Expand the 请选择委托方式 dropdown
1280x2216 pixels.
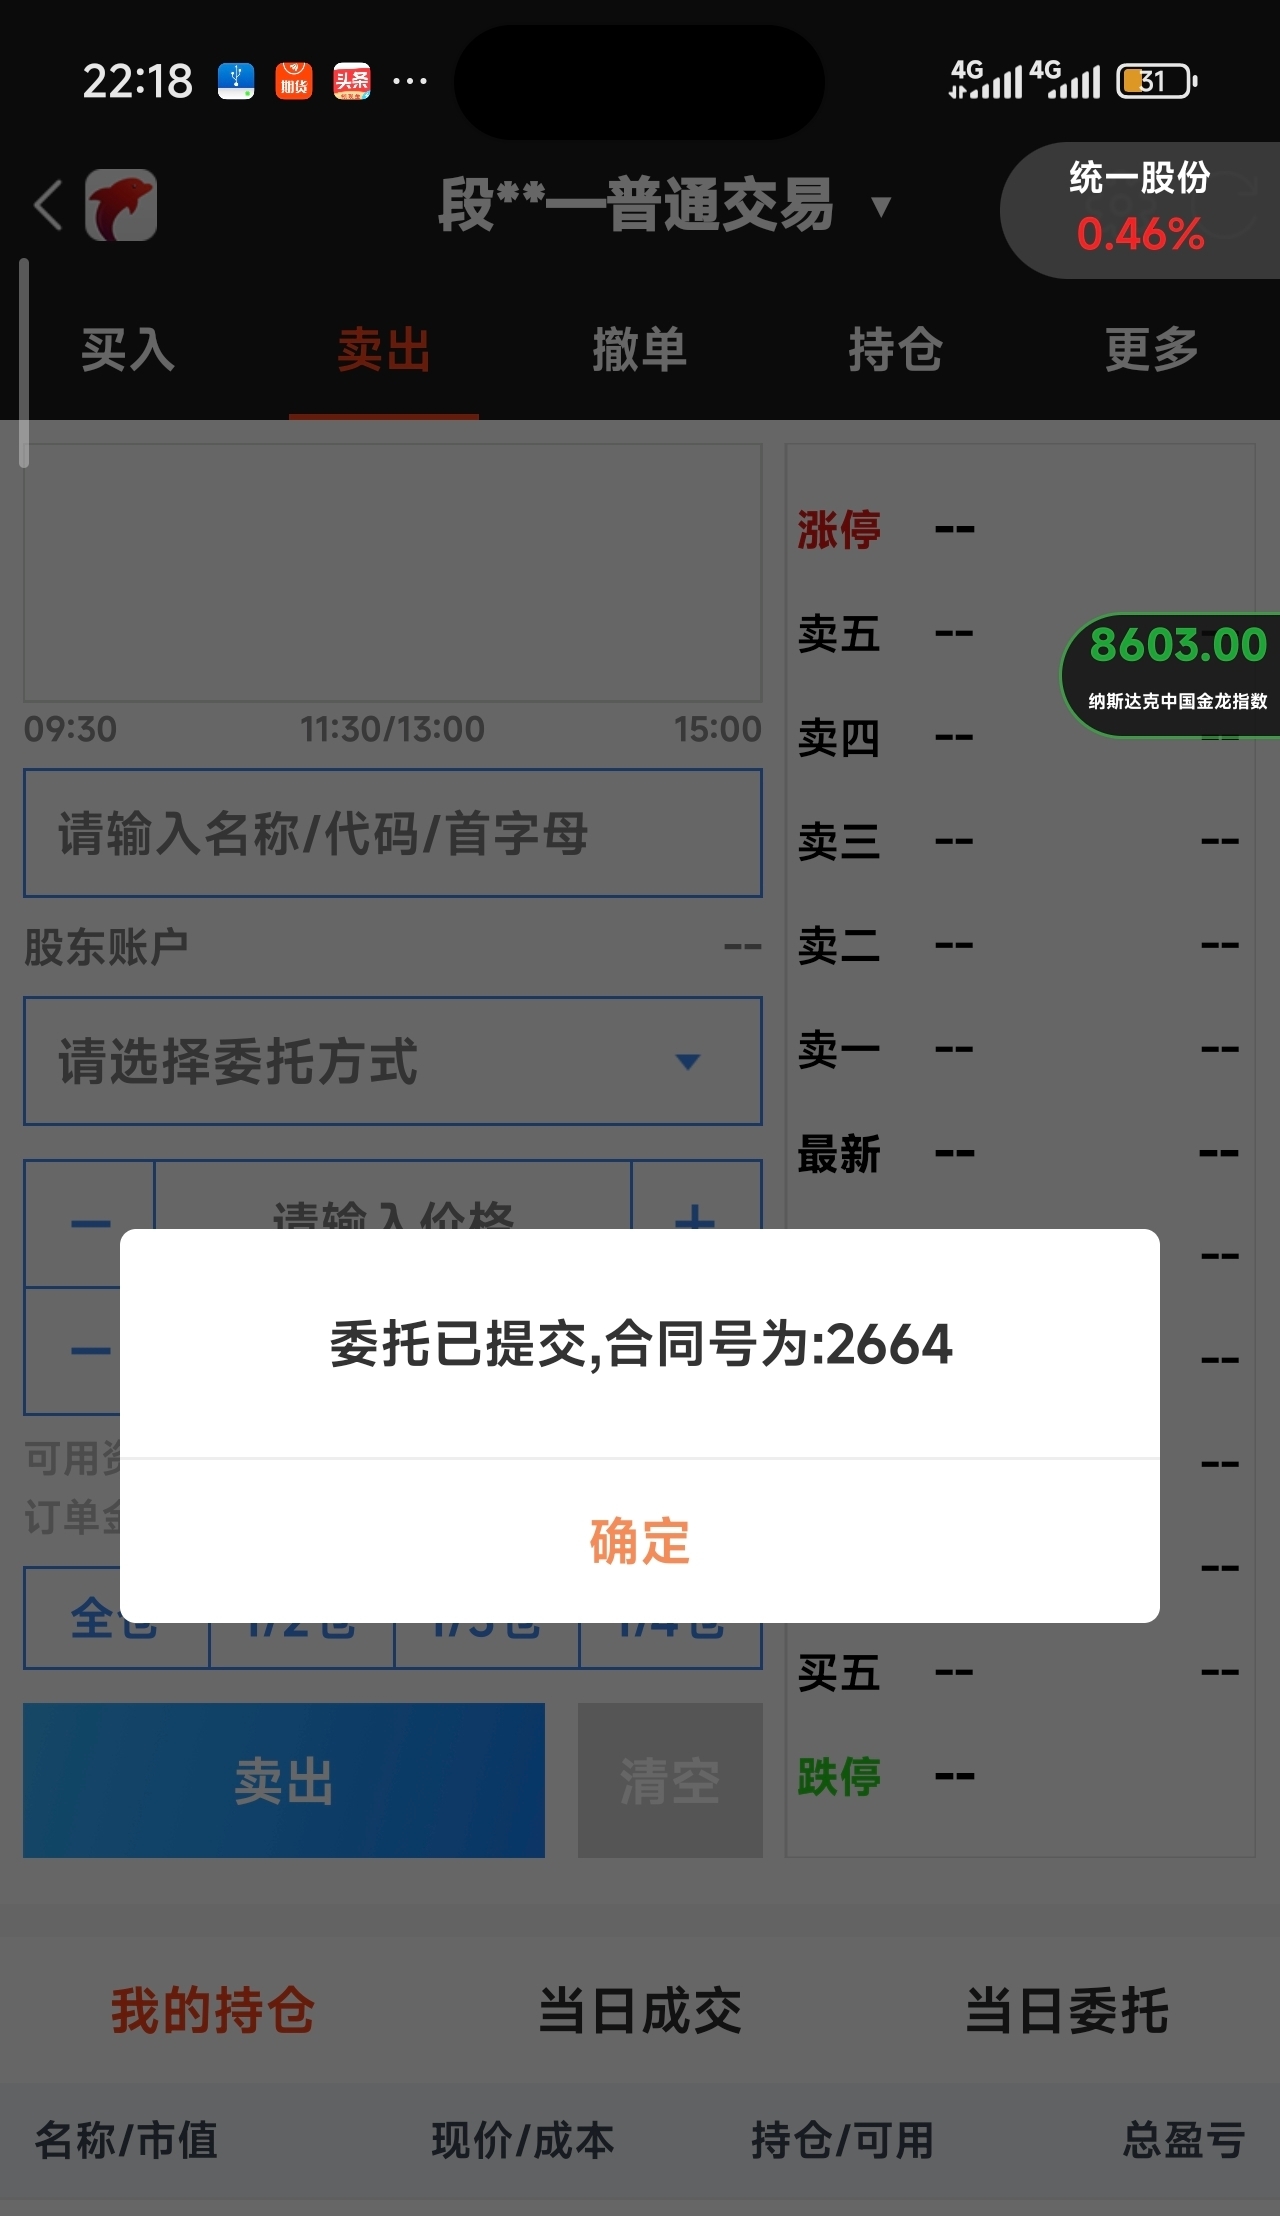pos(393,1061)
